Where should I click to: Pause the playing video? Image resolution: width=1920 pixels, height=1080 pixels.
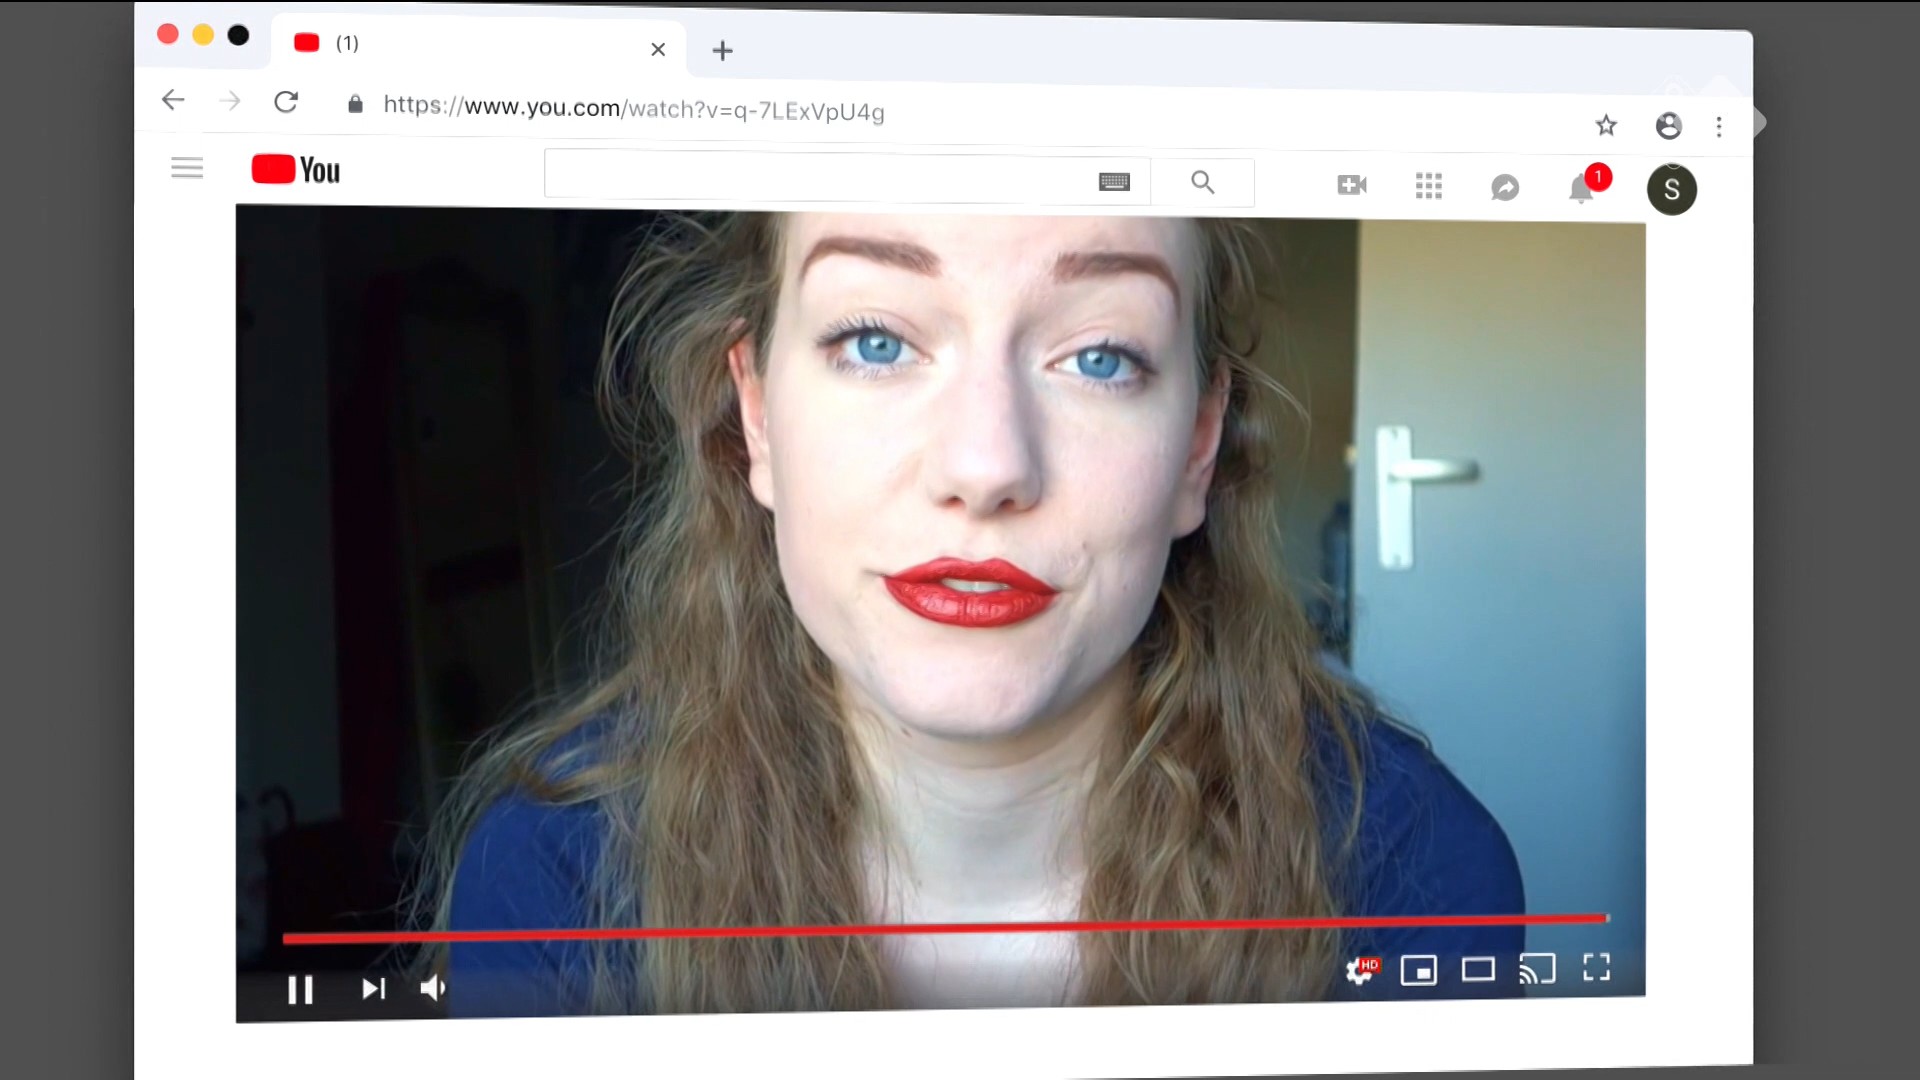point(300,990)
